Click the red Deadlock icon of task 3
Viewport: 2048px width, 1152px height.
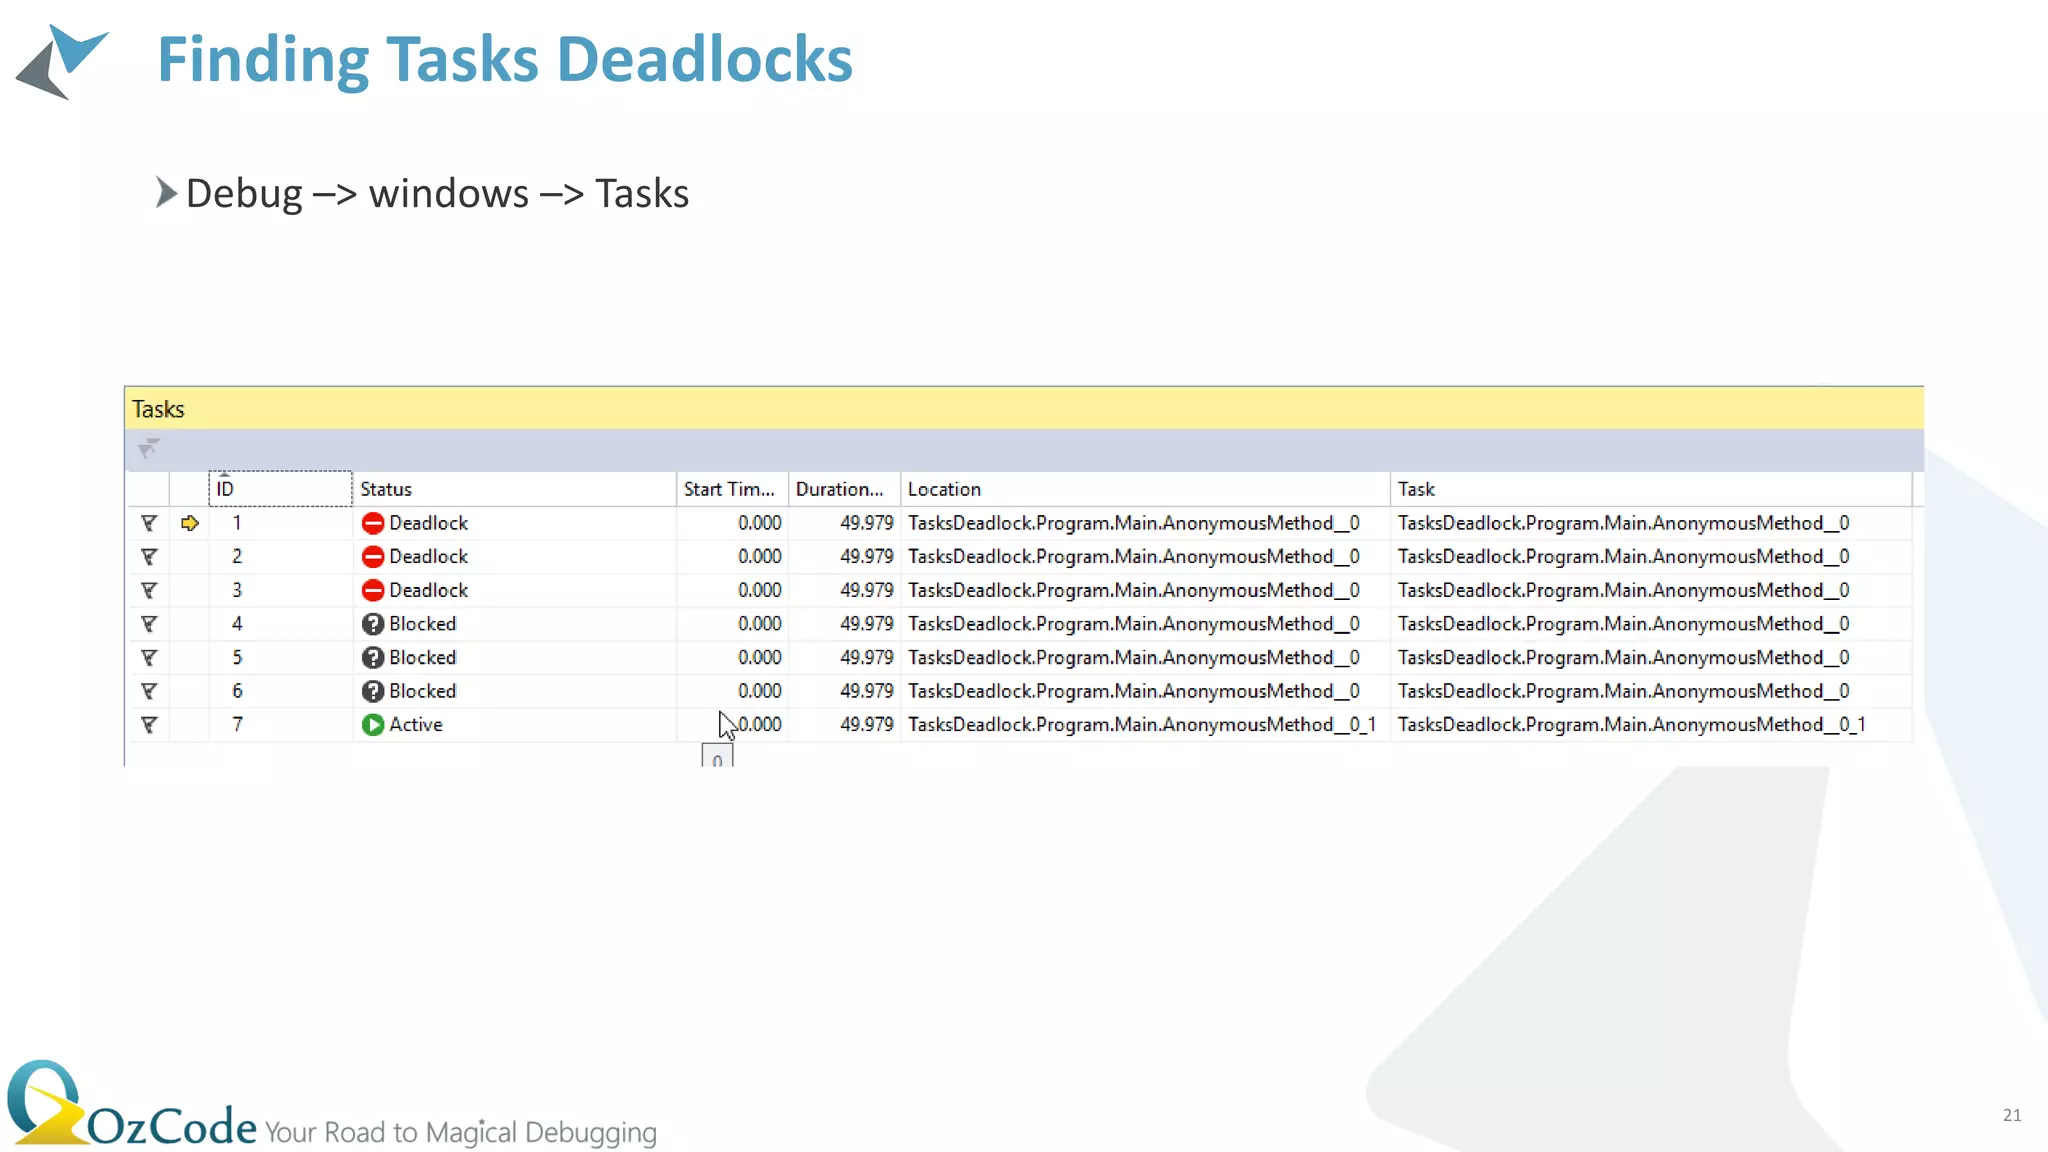point(373,591)
